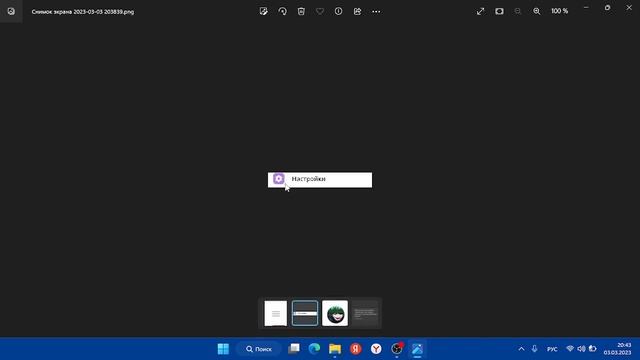Mark photo as favorite with heart icon
This screenshot has width=640, height=360.
point(320,11)
